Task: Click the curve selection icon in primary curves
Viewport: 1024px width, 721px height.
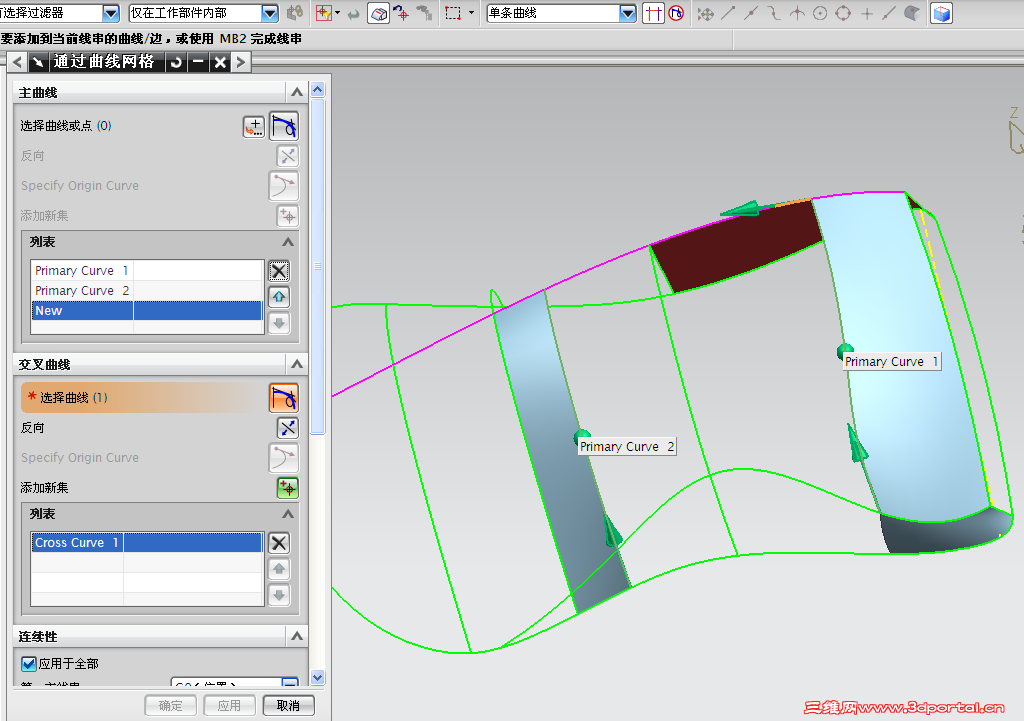Action: pos(284,126)
